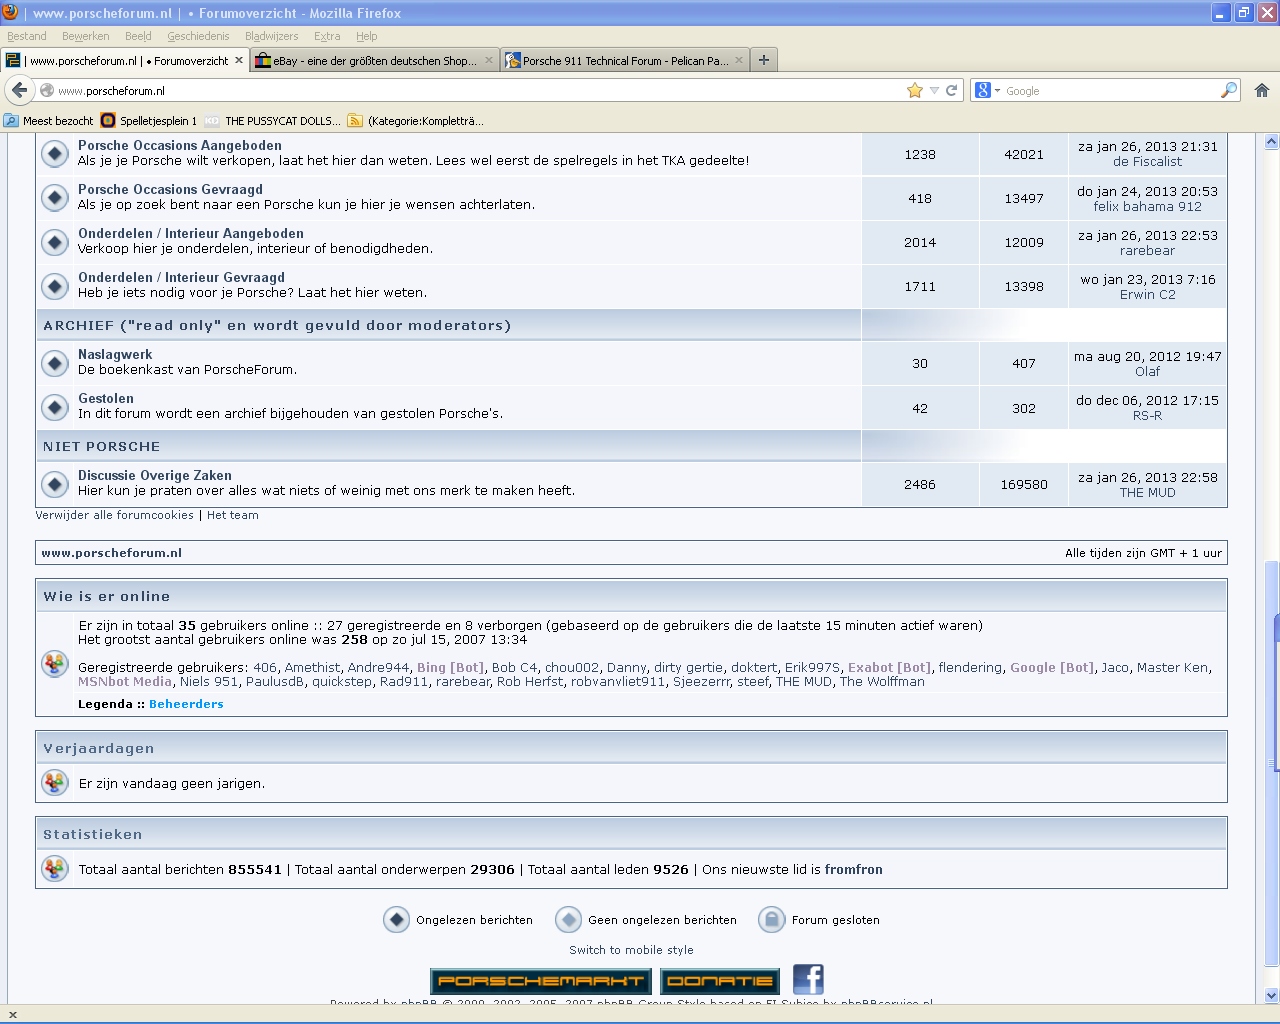This screenshot has width=1280, height=1024.
Task: Open a new tab with the plus button
Action: [764, 60]
